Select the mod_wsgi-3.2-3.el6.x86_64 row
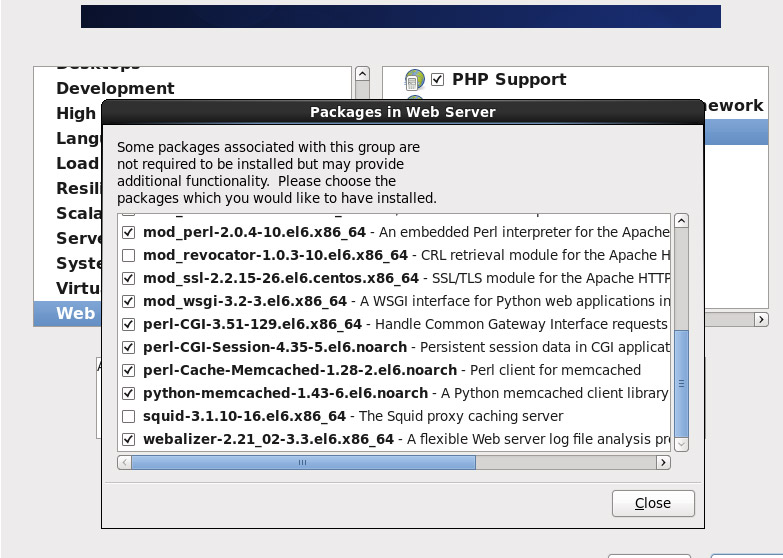The image size is (783, 558). 394,301
